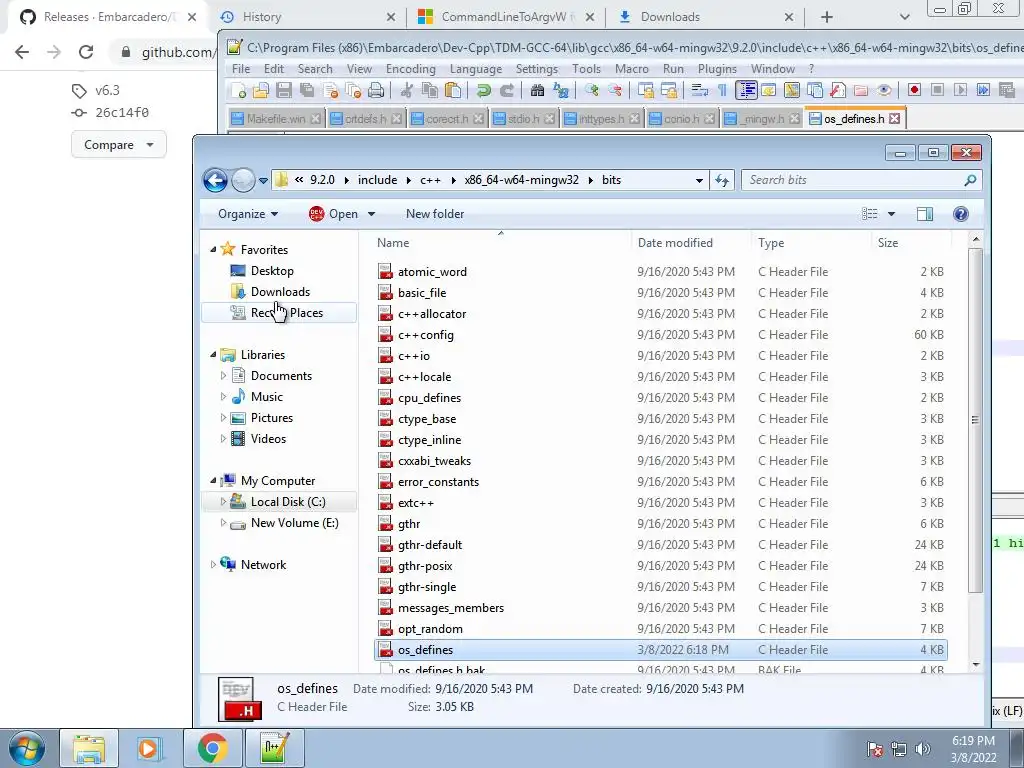Open the Encoding menu in Notepad++

[410, 69]
